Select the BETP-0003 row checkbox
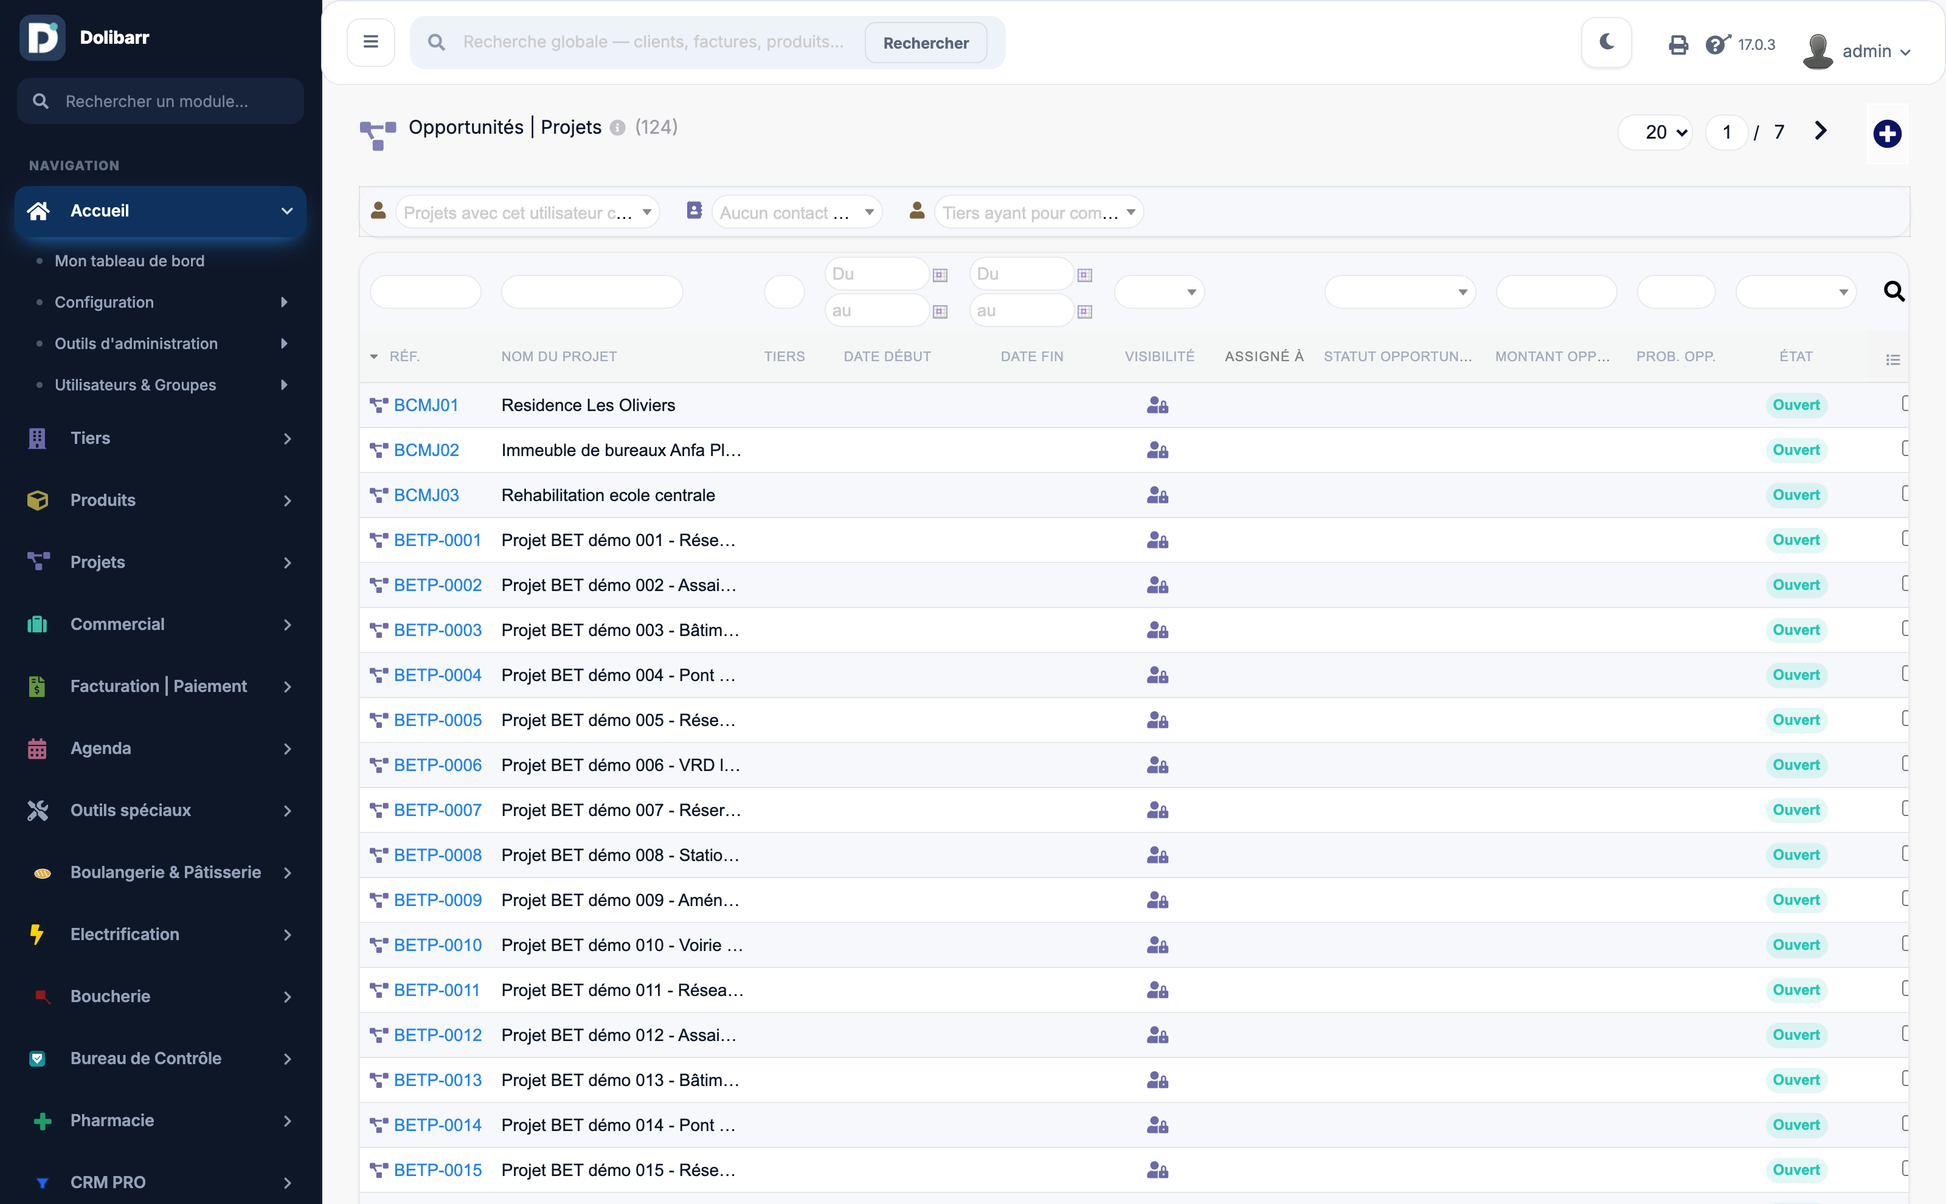1946x1204 pixels. pyautogui.click(x=1905, y=628)
